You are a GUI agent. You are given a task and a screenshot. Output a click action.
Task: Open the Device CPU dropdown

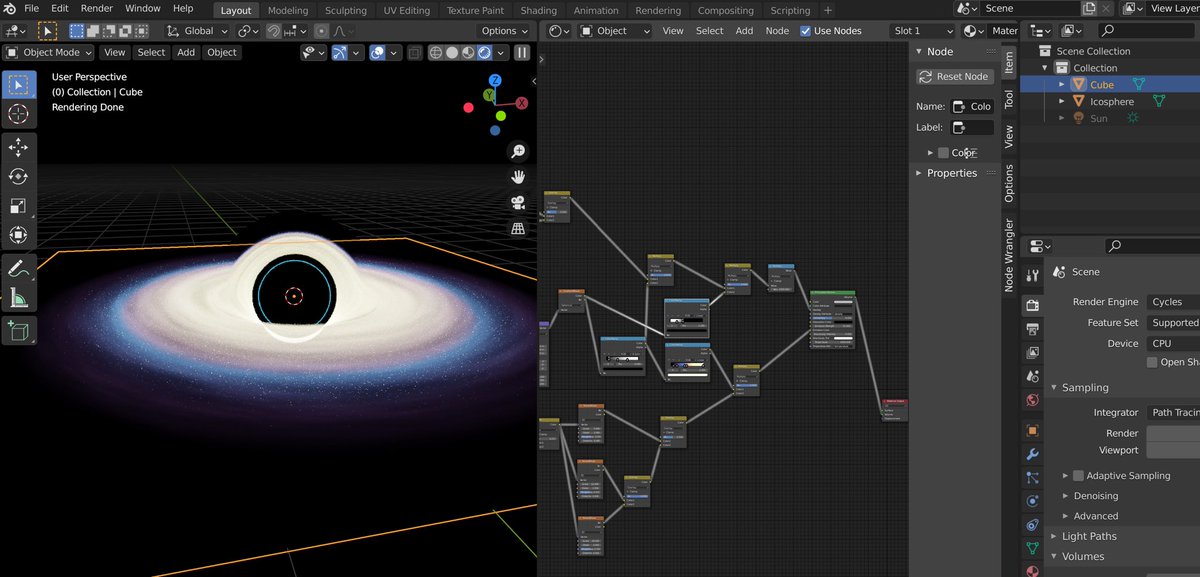point(1172,344)
